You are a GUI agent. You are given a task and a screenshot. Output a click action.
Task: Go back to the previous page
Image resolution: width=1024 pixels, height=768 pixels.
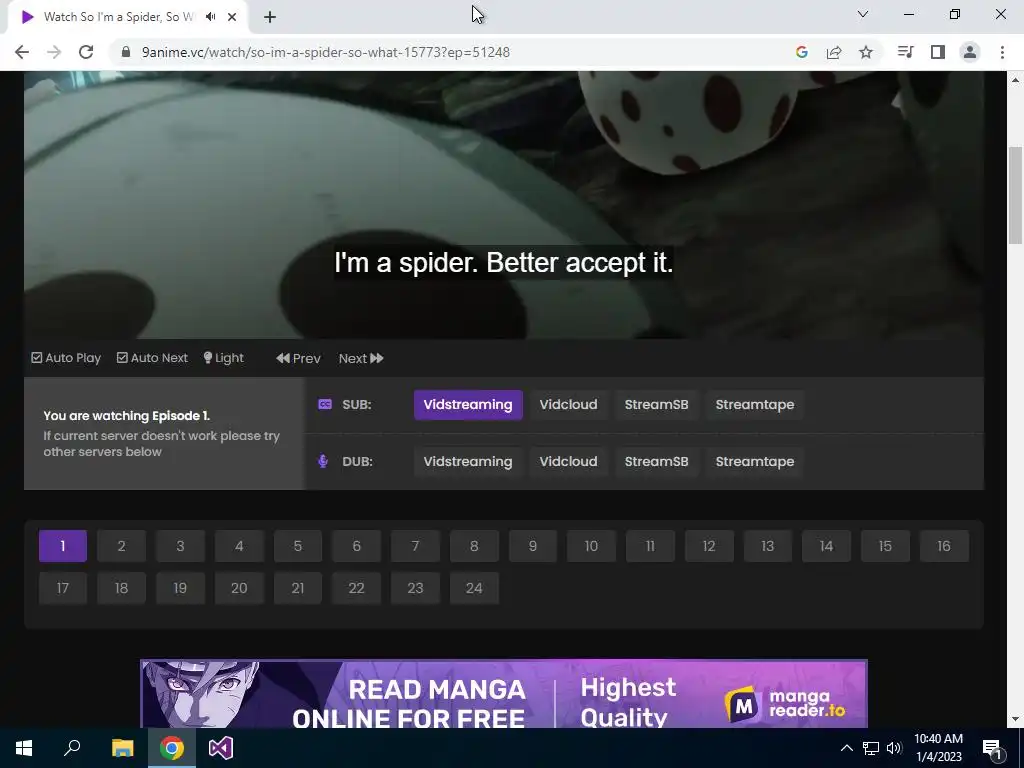[x=22, y=52]
